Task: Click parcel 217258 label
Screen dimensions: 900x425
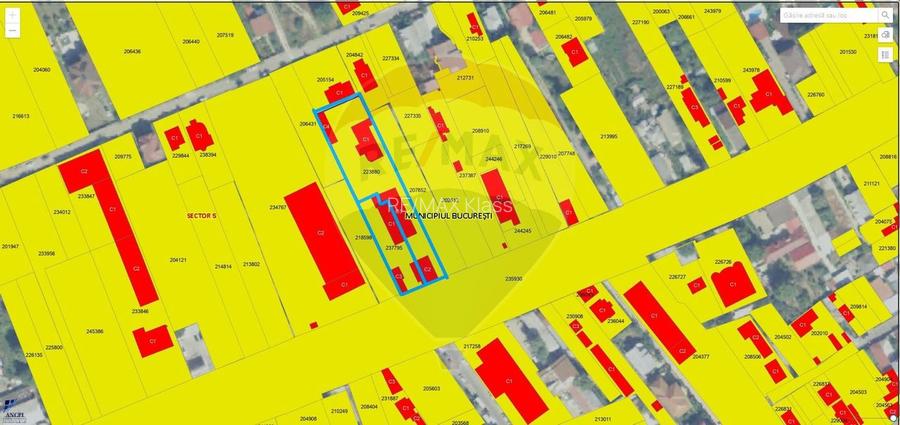Action: (472, 346)
